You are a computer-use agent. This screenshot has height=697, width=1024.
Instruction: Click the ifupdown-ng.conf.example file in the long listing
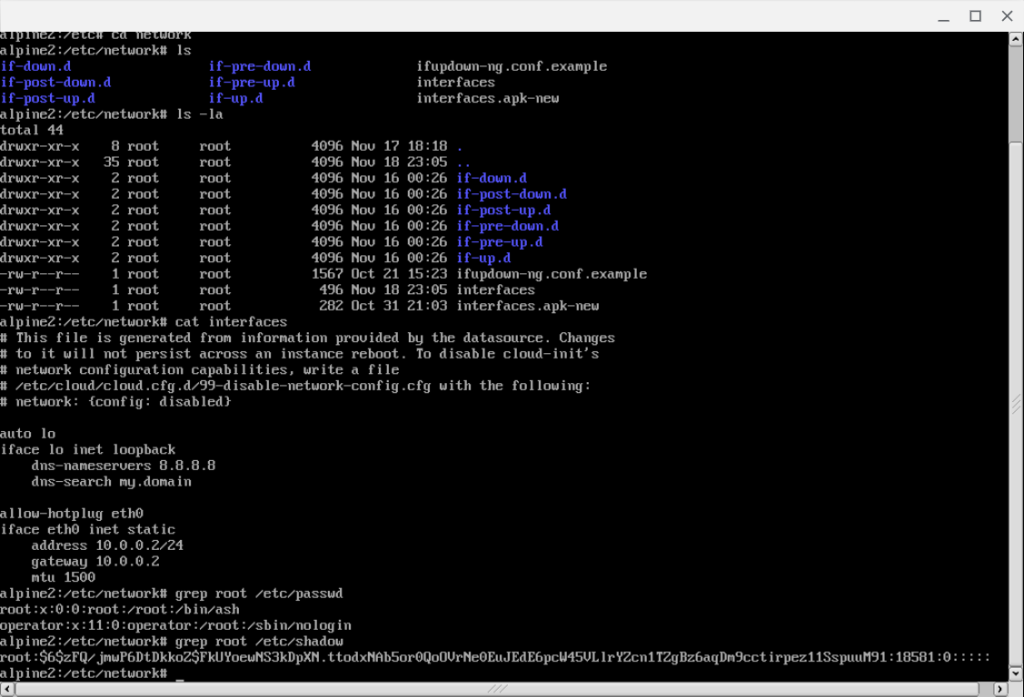click(552, 274)
